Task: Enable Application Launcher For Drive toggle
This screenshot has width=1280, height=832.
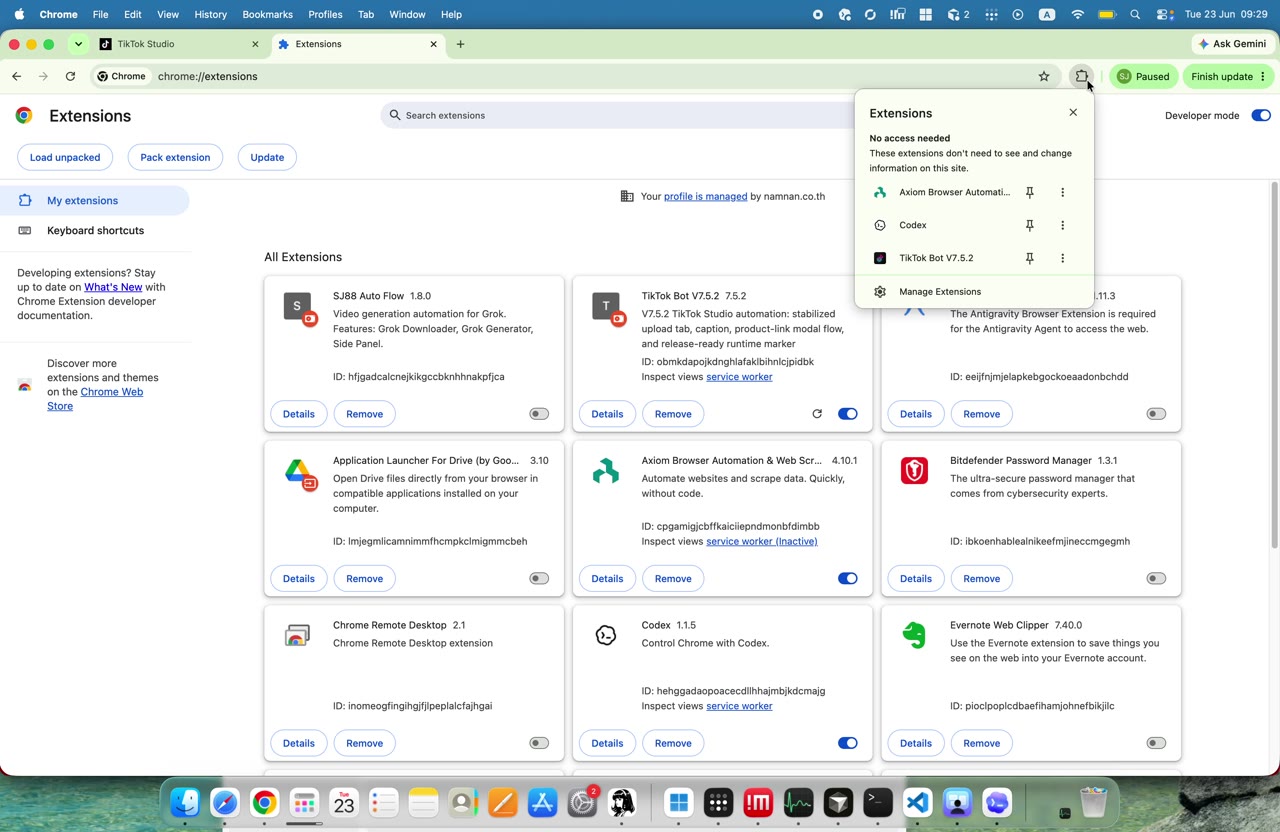Action: coord(539,578)
